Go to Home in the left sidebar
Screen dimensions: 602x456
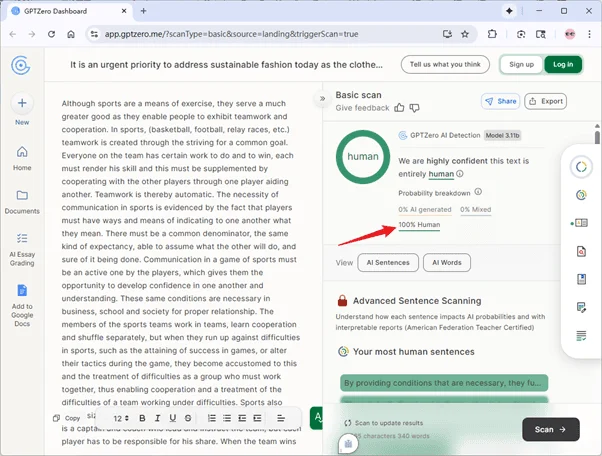[x=22, y=158]
